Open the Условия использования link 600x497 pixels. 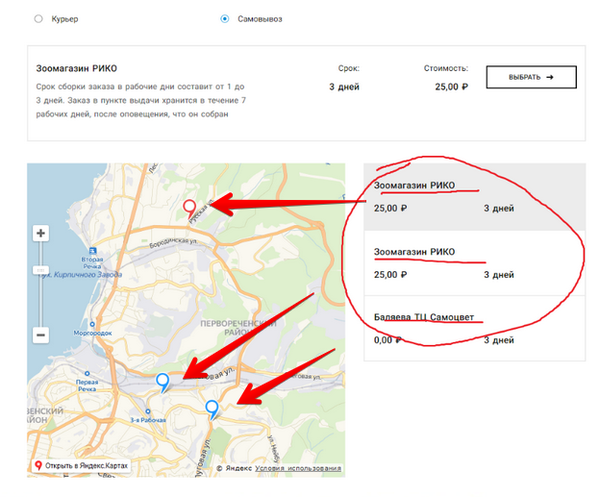[298, 468]
